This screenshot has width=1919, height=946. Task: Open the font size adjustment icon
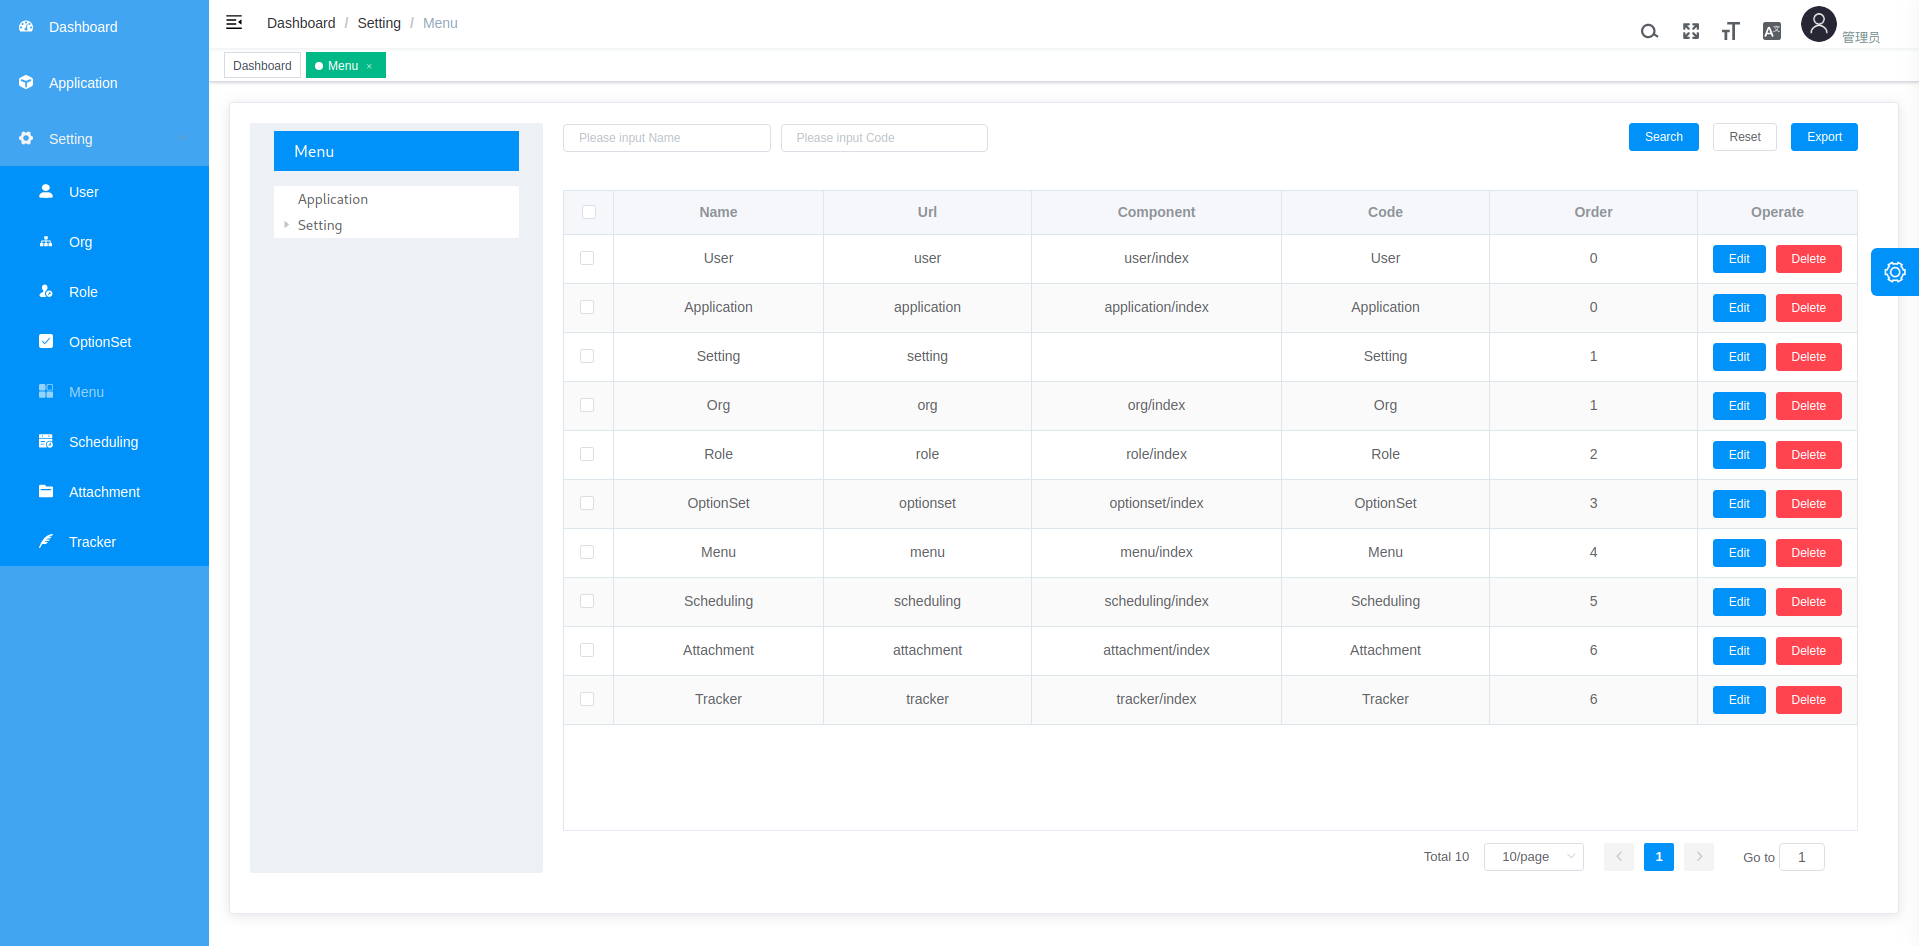1730,31
